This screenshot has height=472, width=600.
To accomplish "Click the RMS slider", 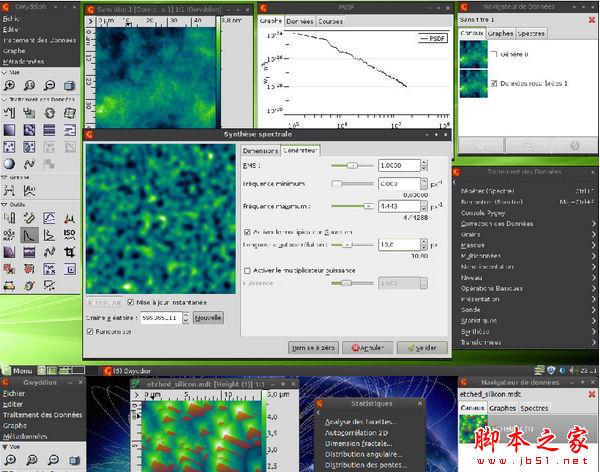I will [352, 165].
